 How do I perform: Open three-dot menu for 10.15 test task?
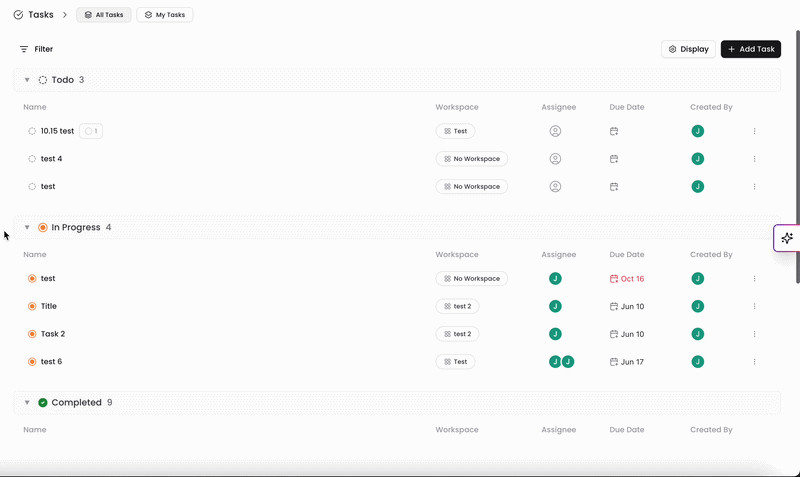754,131
